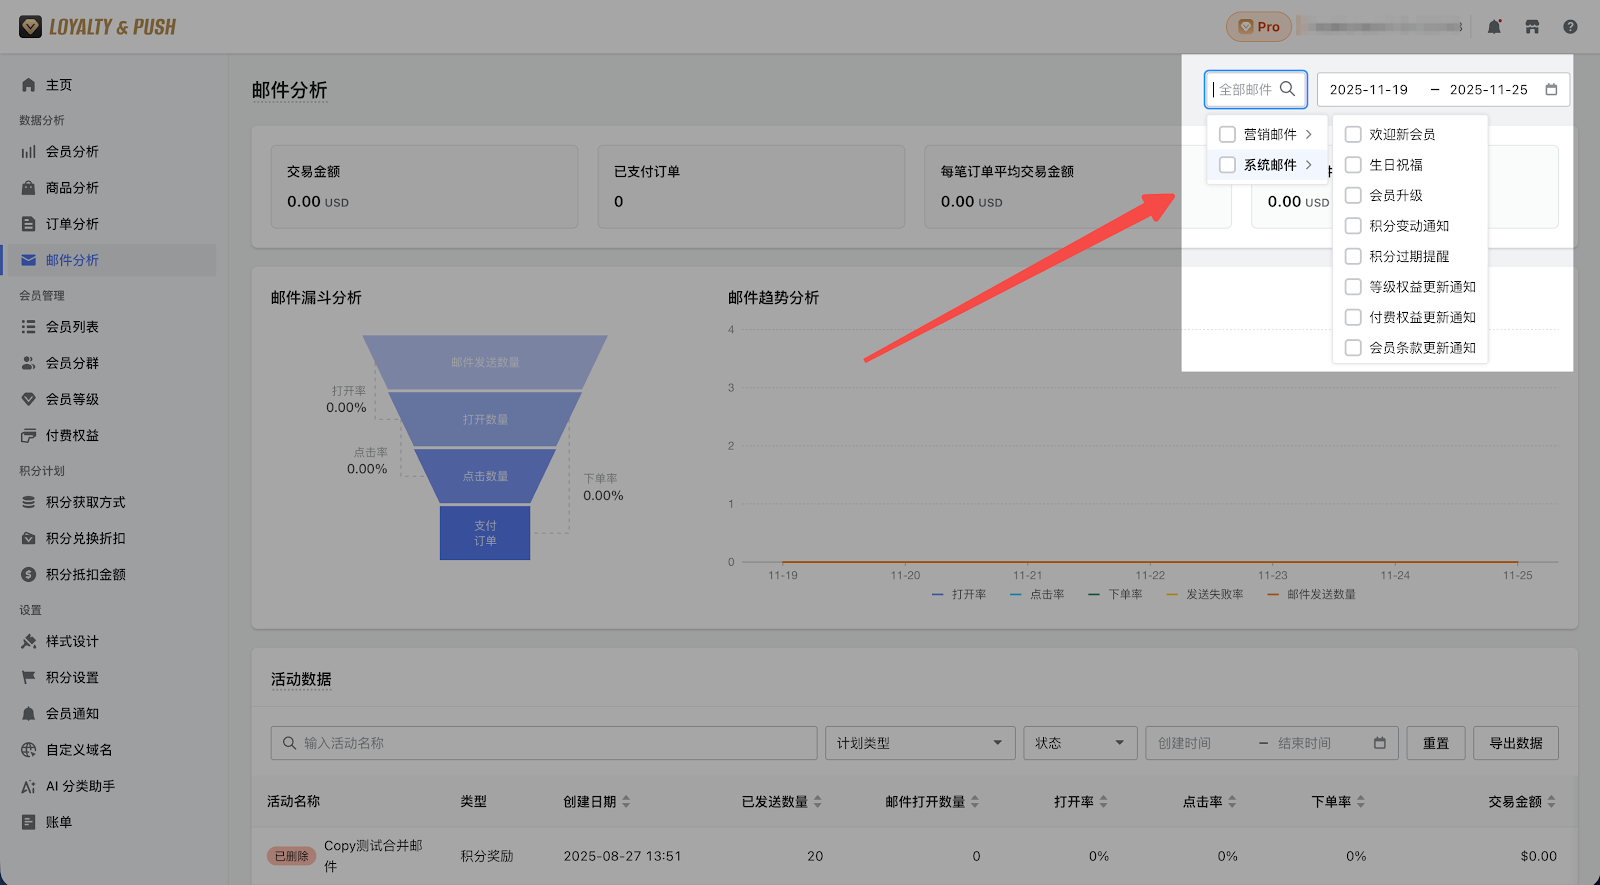Open the 计划类型 dropdown
1600x885 pixels.
[x=919, y=743]
